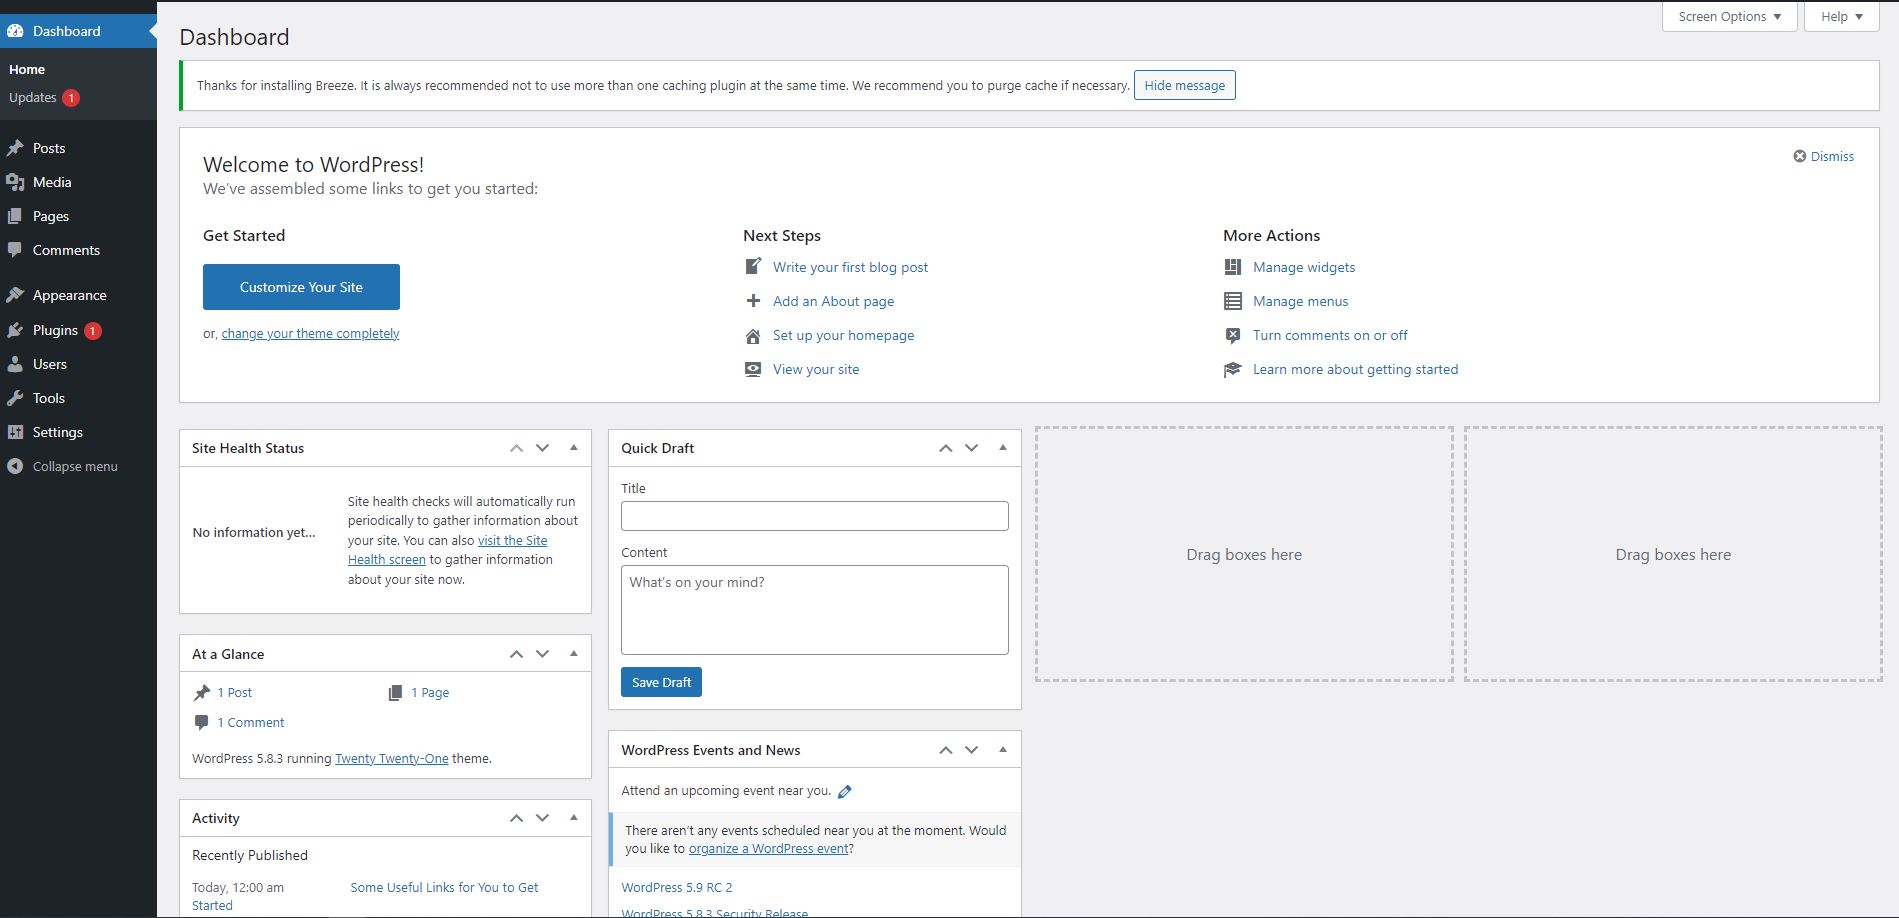Click the graduation cap icon for getting started
This screenshot has width=1899, height=918.
tap(1233, 369)
